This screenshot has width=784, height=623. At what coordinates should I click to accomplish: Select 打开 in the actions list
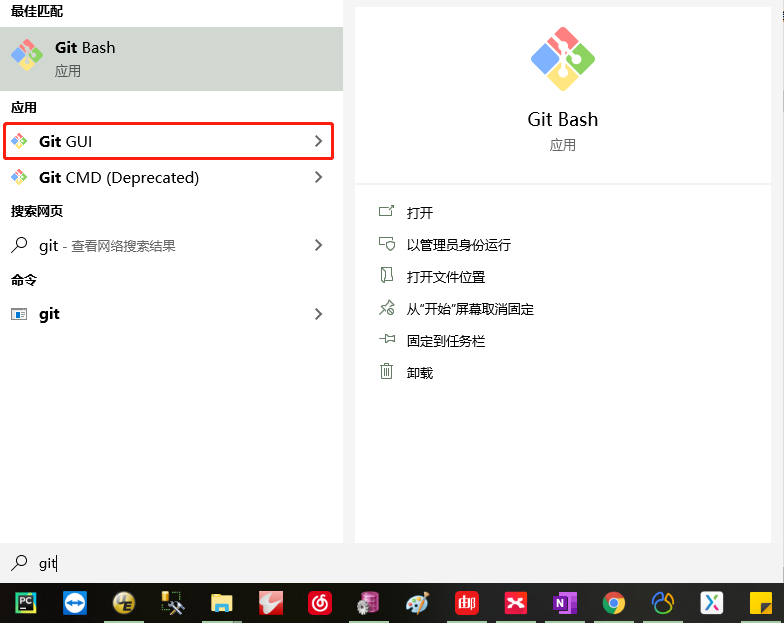(x=420, y=212)
